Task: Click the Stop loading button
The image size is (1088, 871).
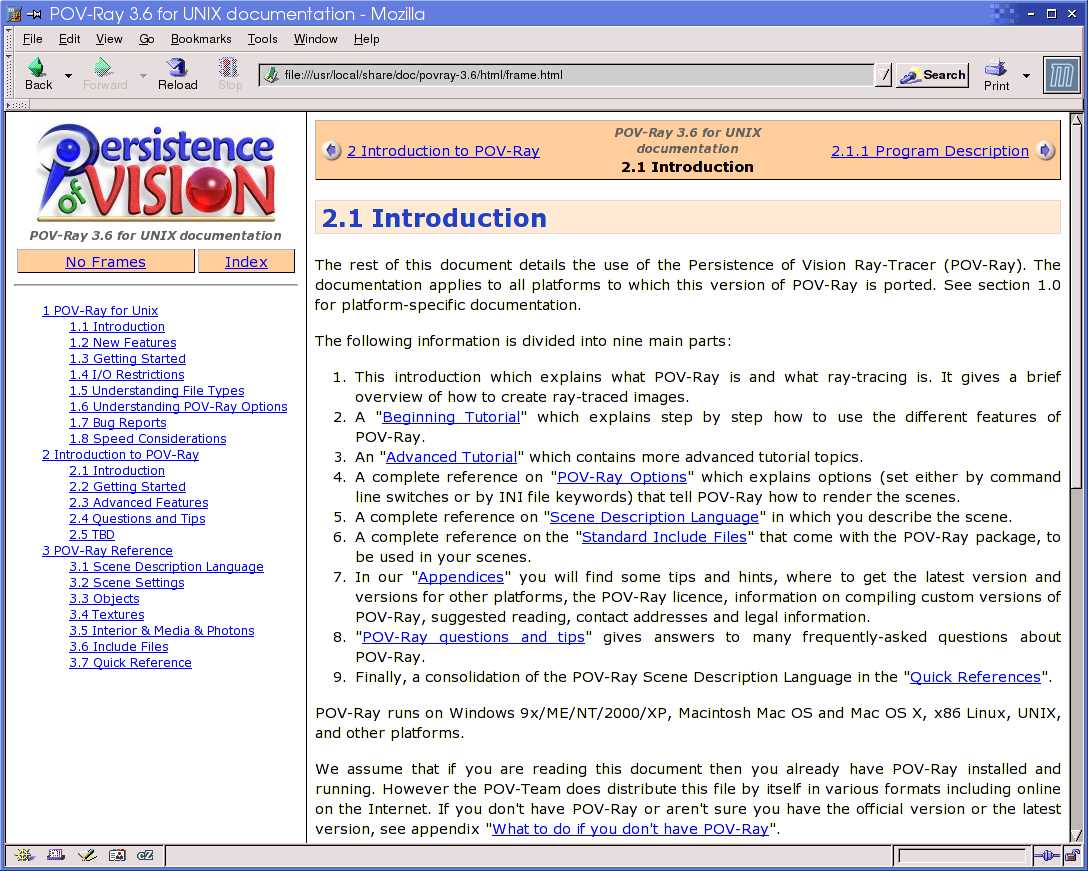Action: [x=230, y=74]
